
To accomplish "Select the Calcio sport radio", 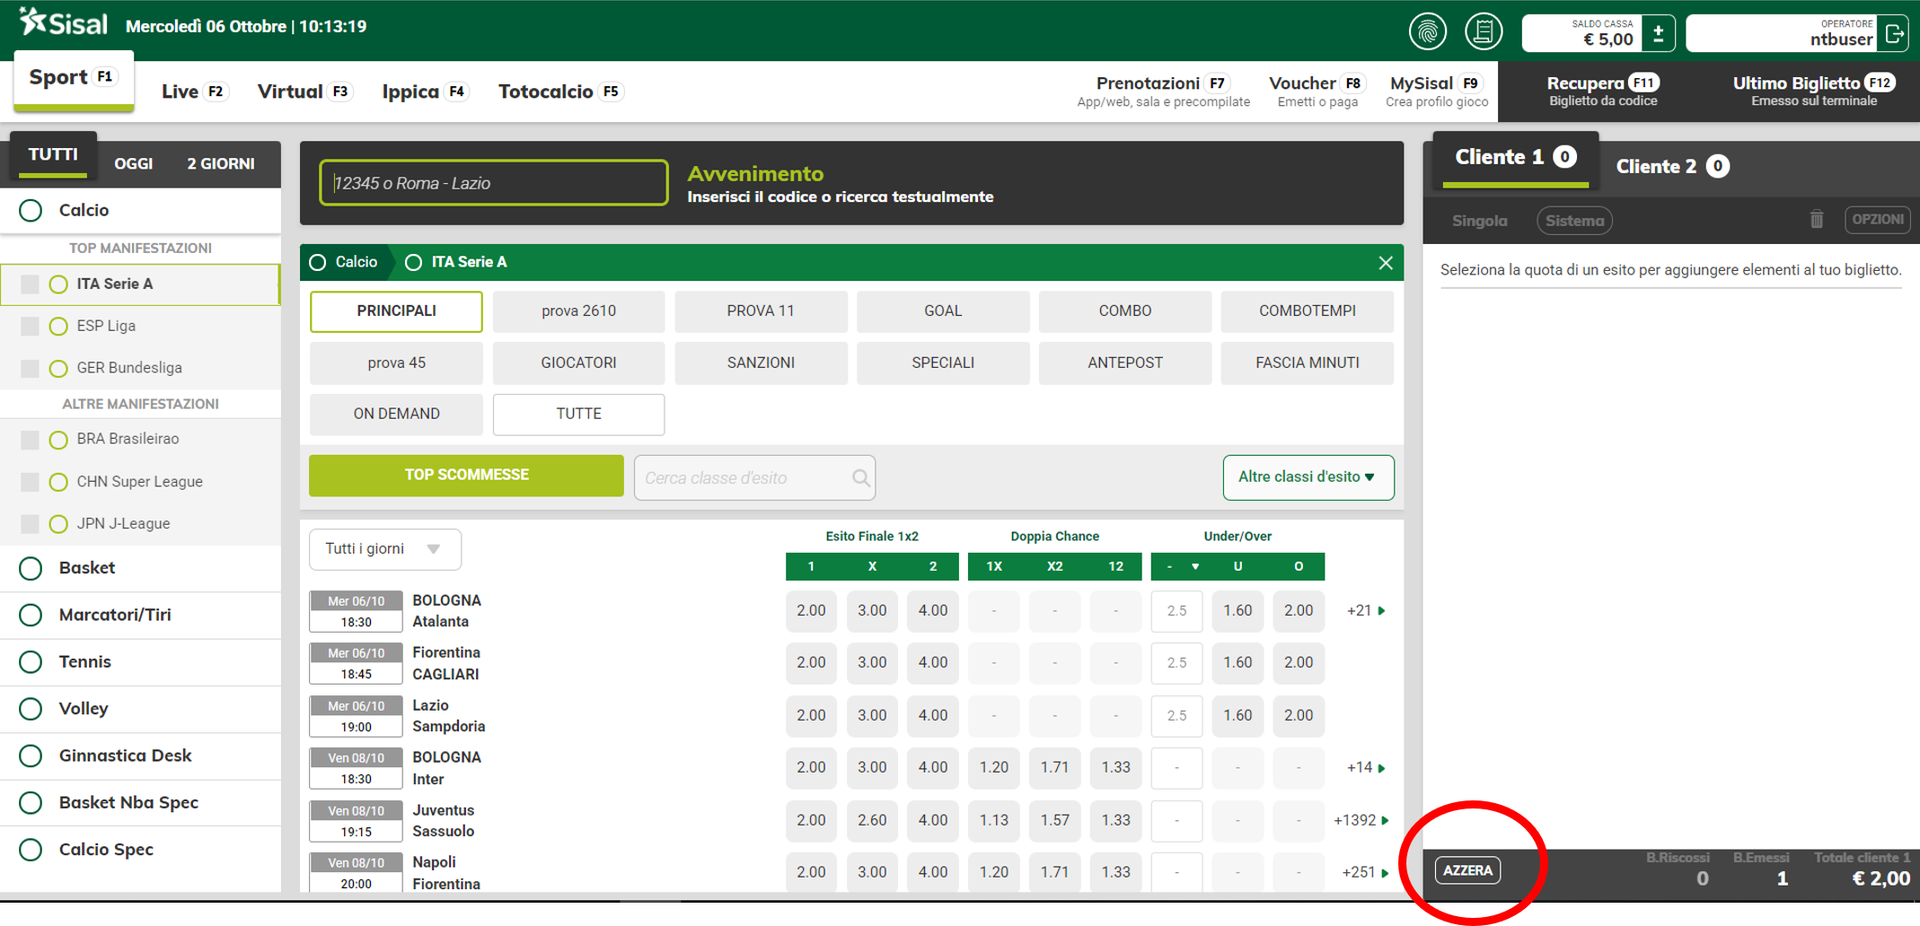I will 31,210.
